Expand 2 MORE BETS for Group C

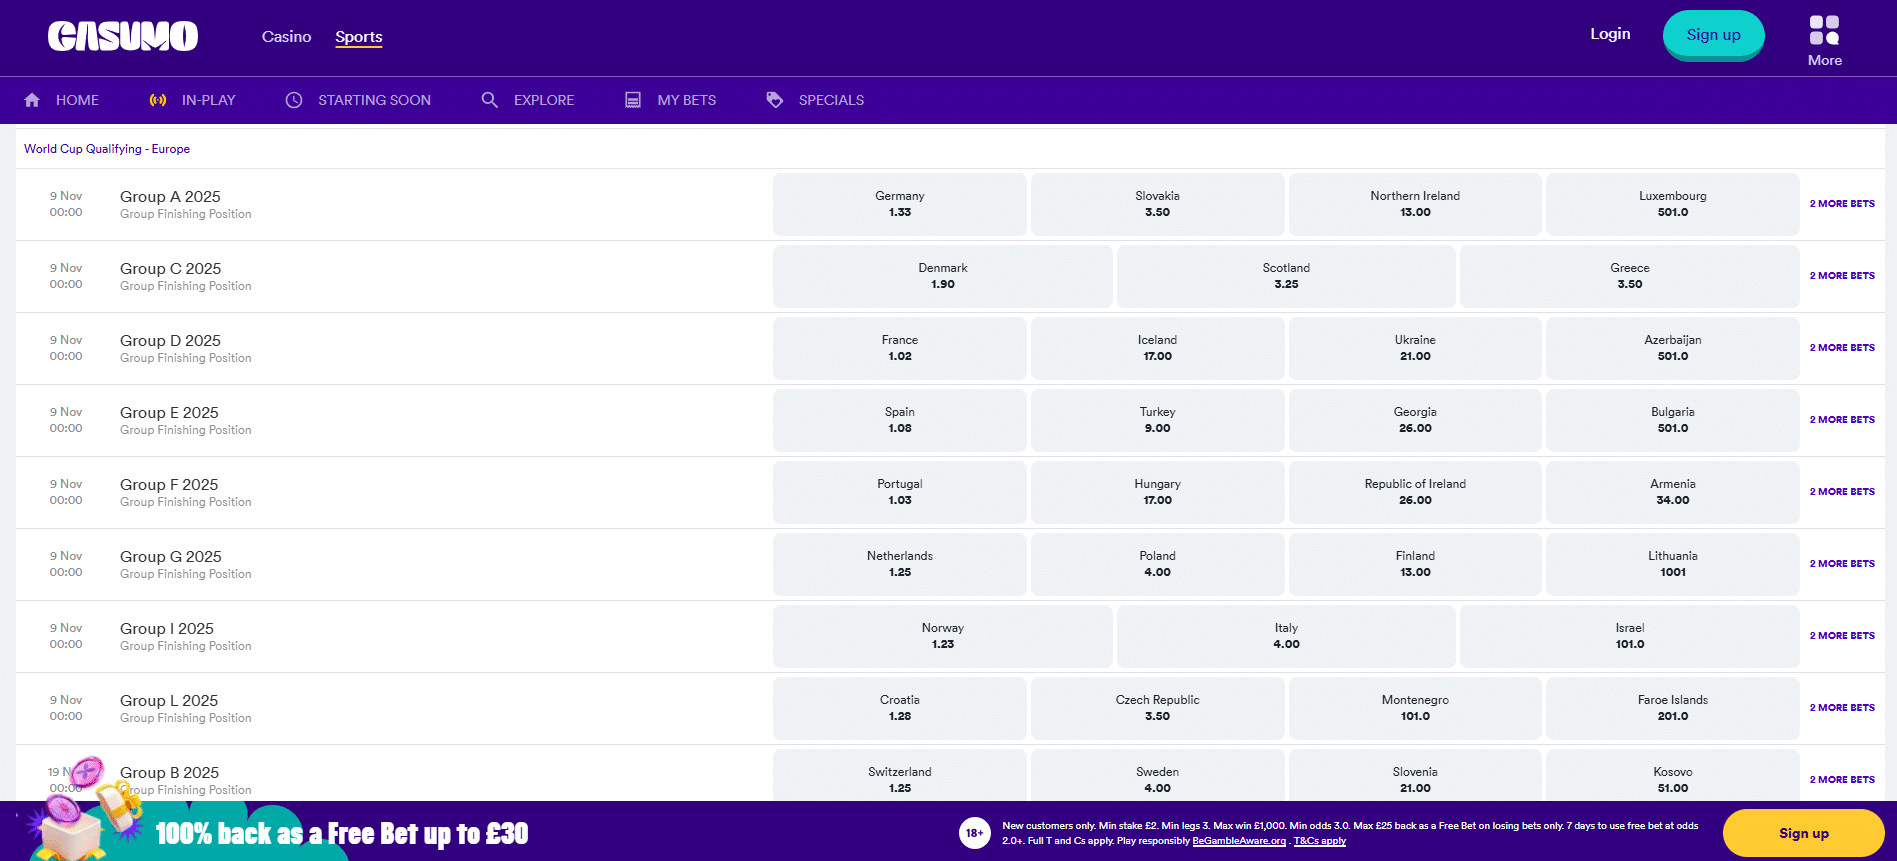click(1842, 276)
